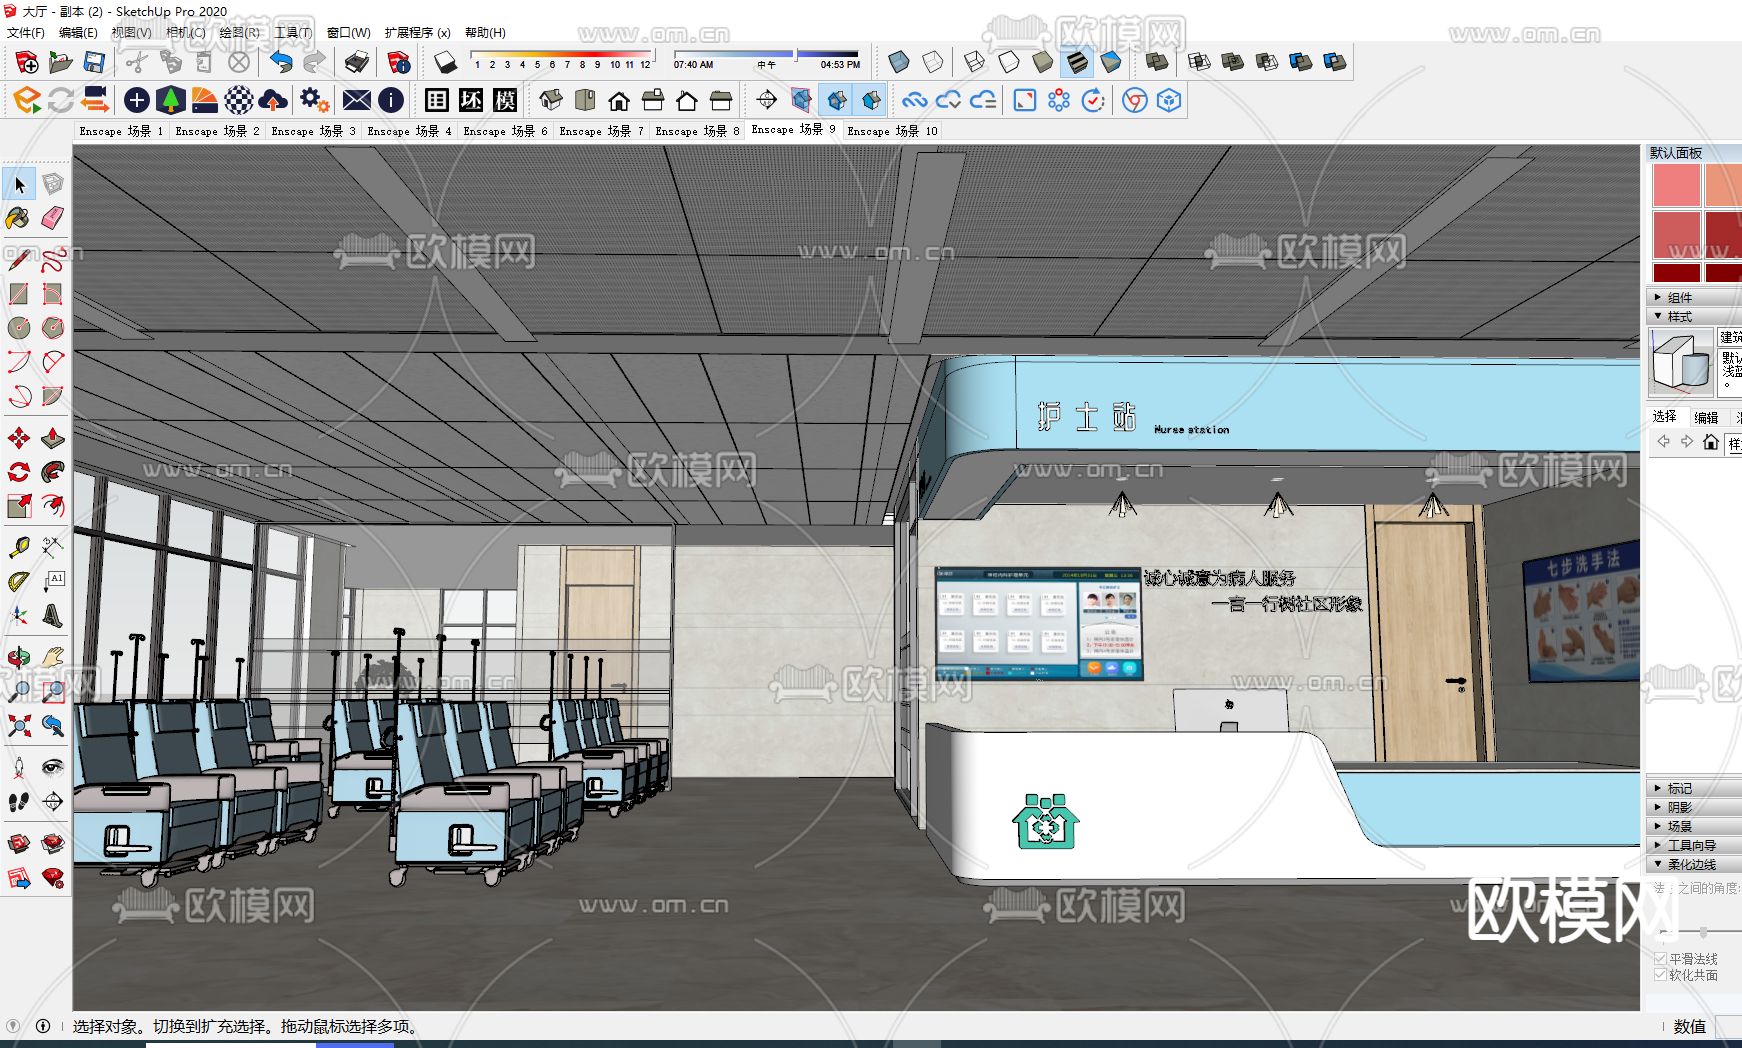
Task: Switch to Enscape 场景 10 tab
Action: tap(892, 131)
